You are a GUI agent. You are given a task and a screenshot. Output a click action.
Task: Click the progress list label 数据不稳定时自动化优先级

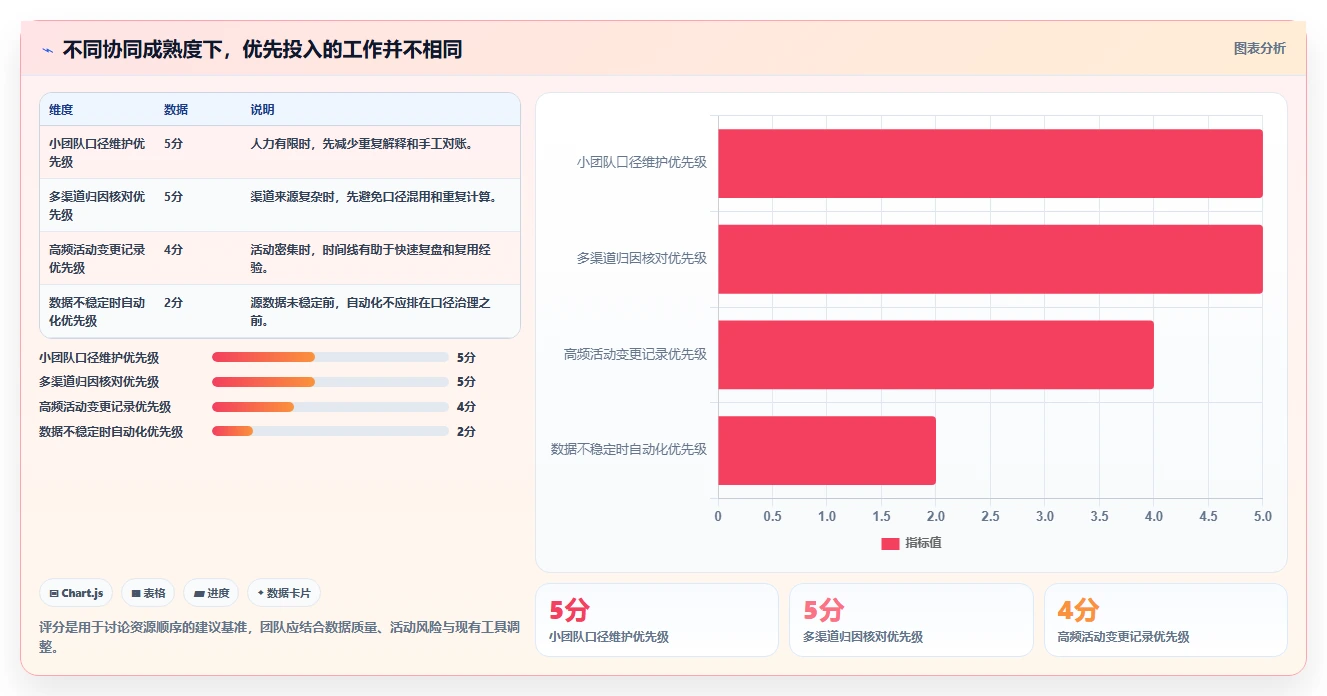tap(111, 432)
